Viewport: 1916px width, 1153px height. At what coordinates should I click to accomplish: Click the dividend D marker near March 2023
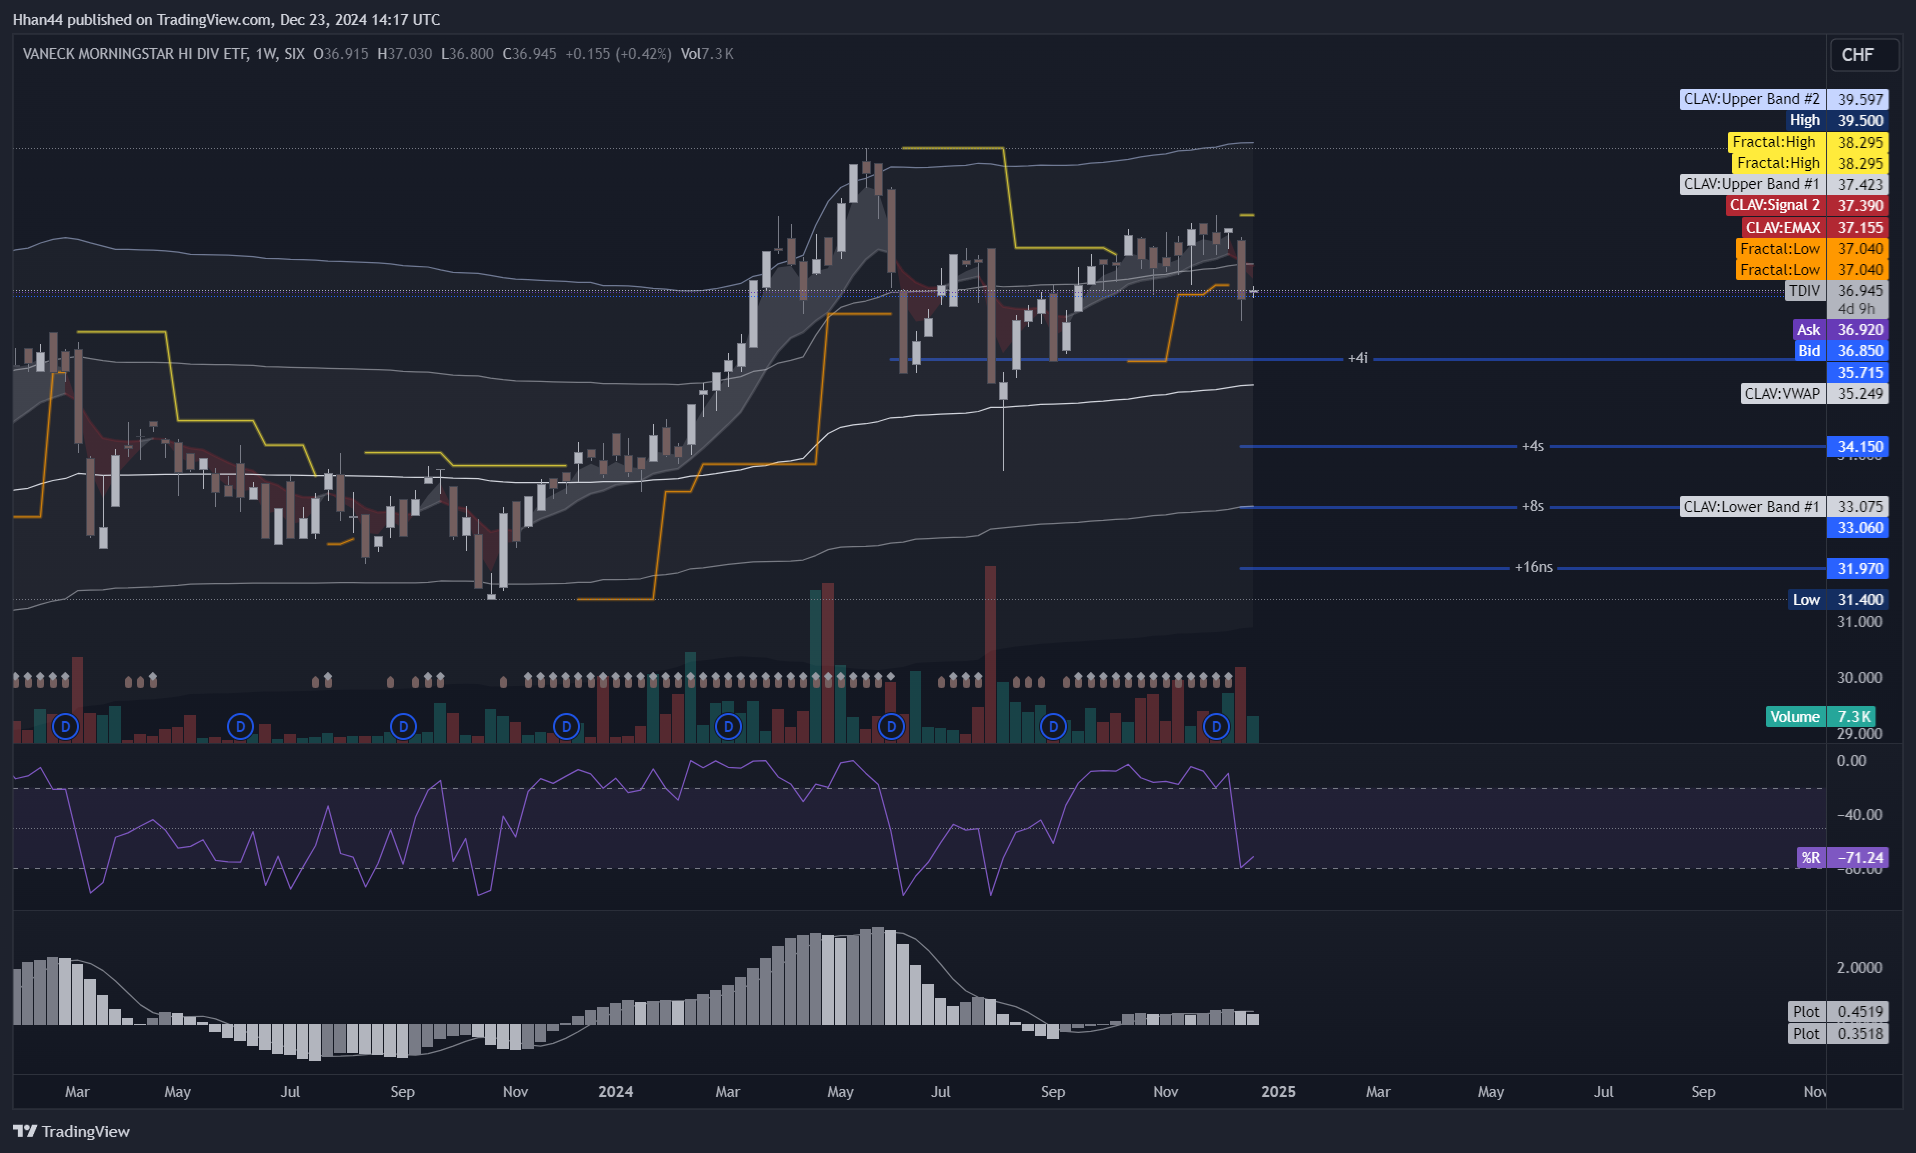[65, 727]
